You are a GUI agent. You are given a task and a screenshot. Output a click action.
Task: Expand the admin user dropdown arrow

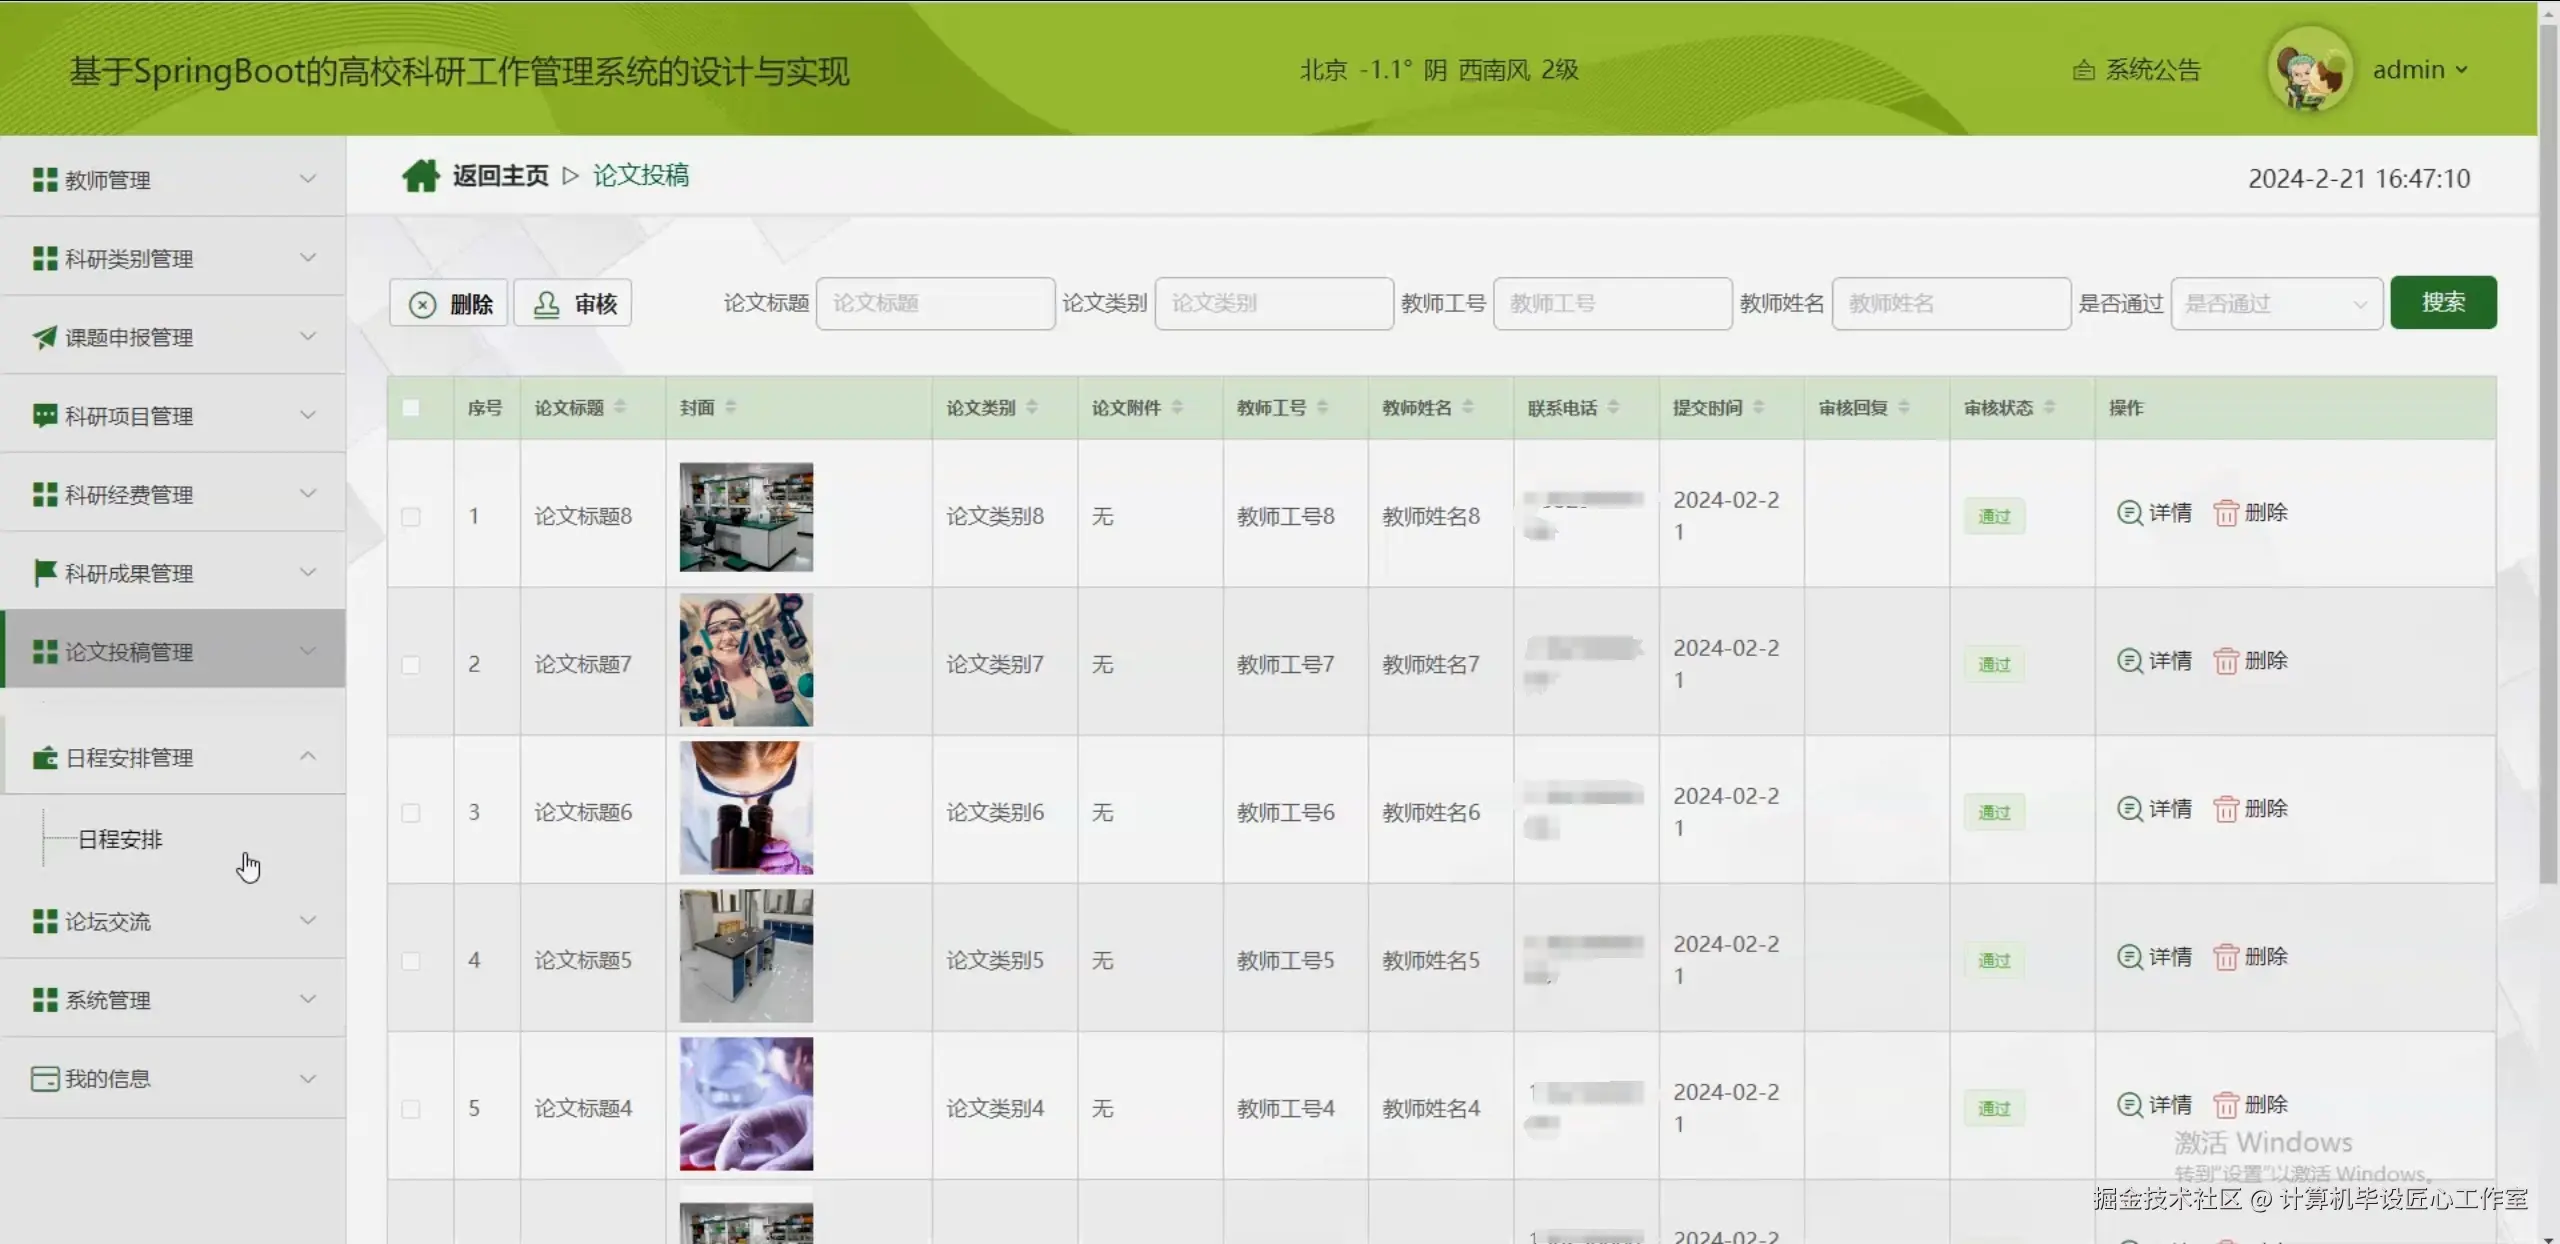(2462, 70)
